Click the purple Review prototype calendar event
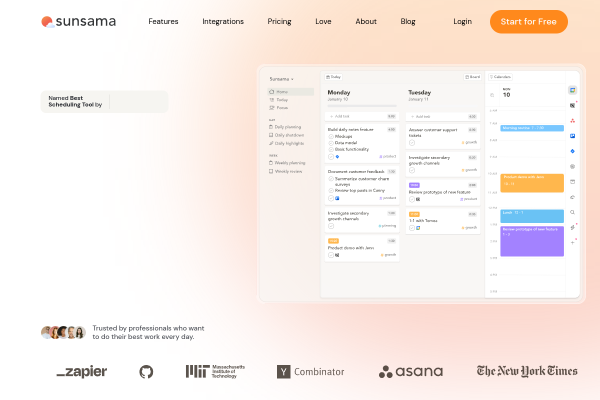 click(532, 241)
